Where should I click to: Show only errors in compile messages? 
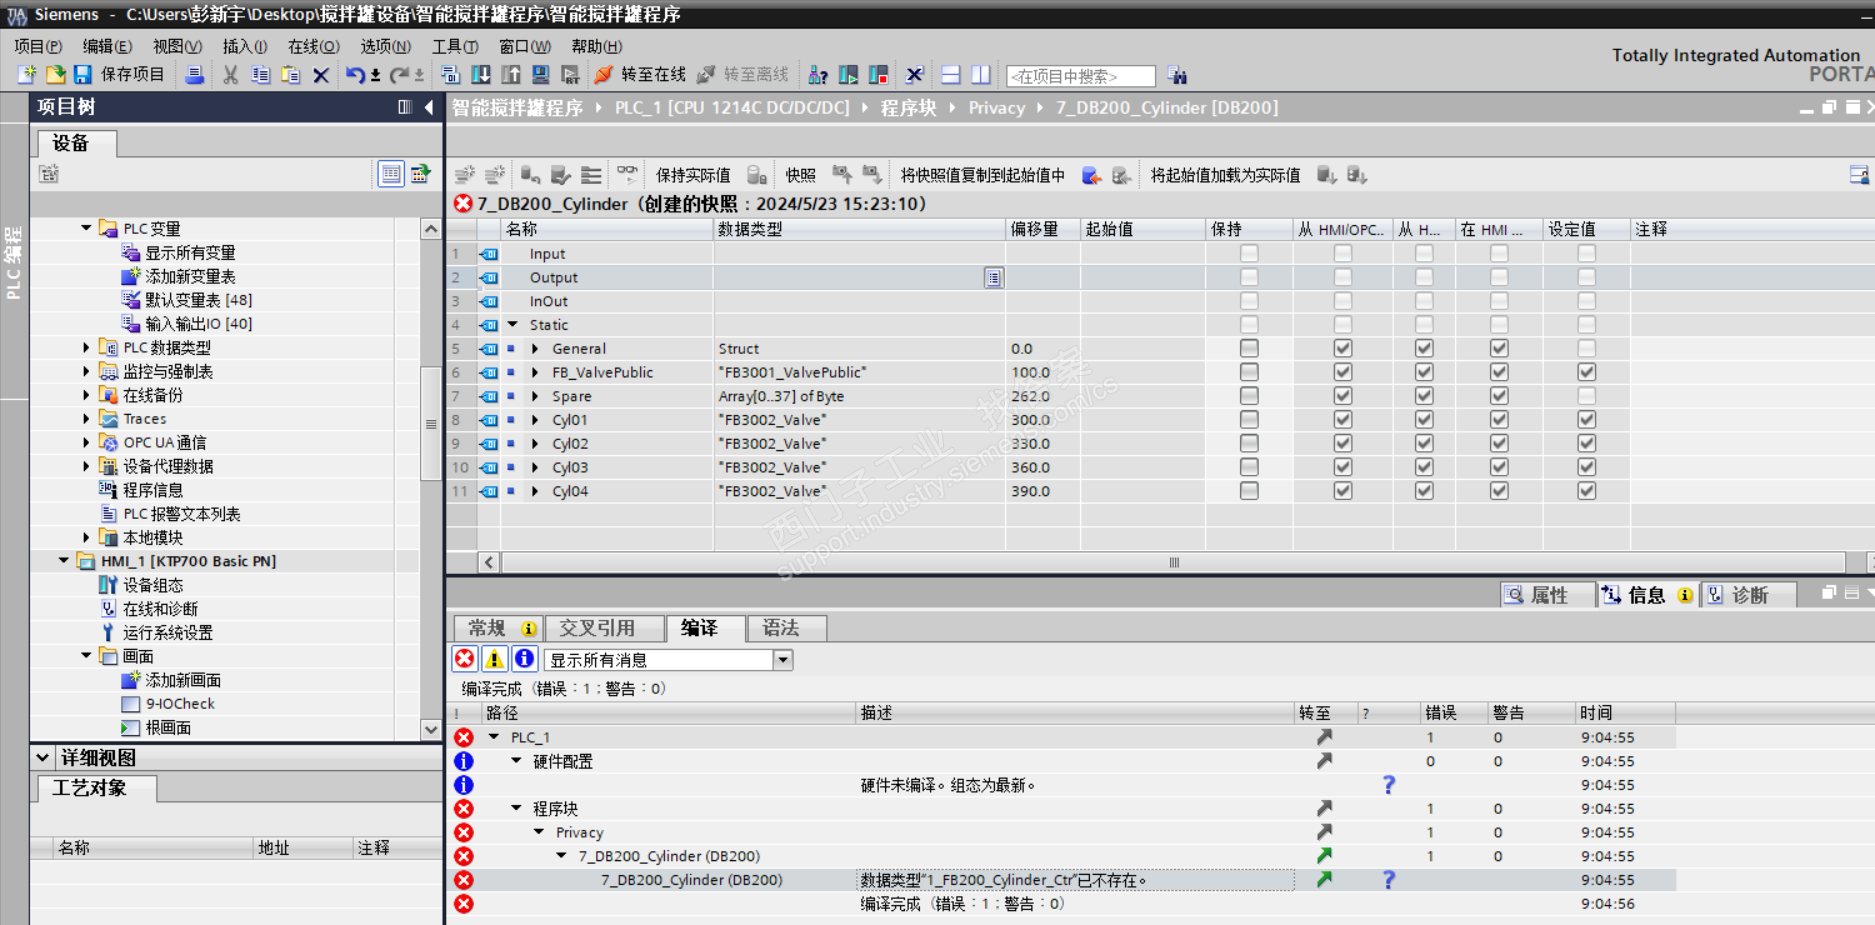click(x=465, y=659)
